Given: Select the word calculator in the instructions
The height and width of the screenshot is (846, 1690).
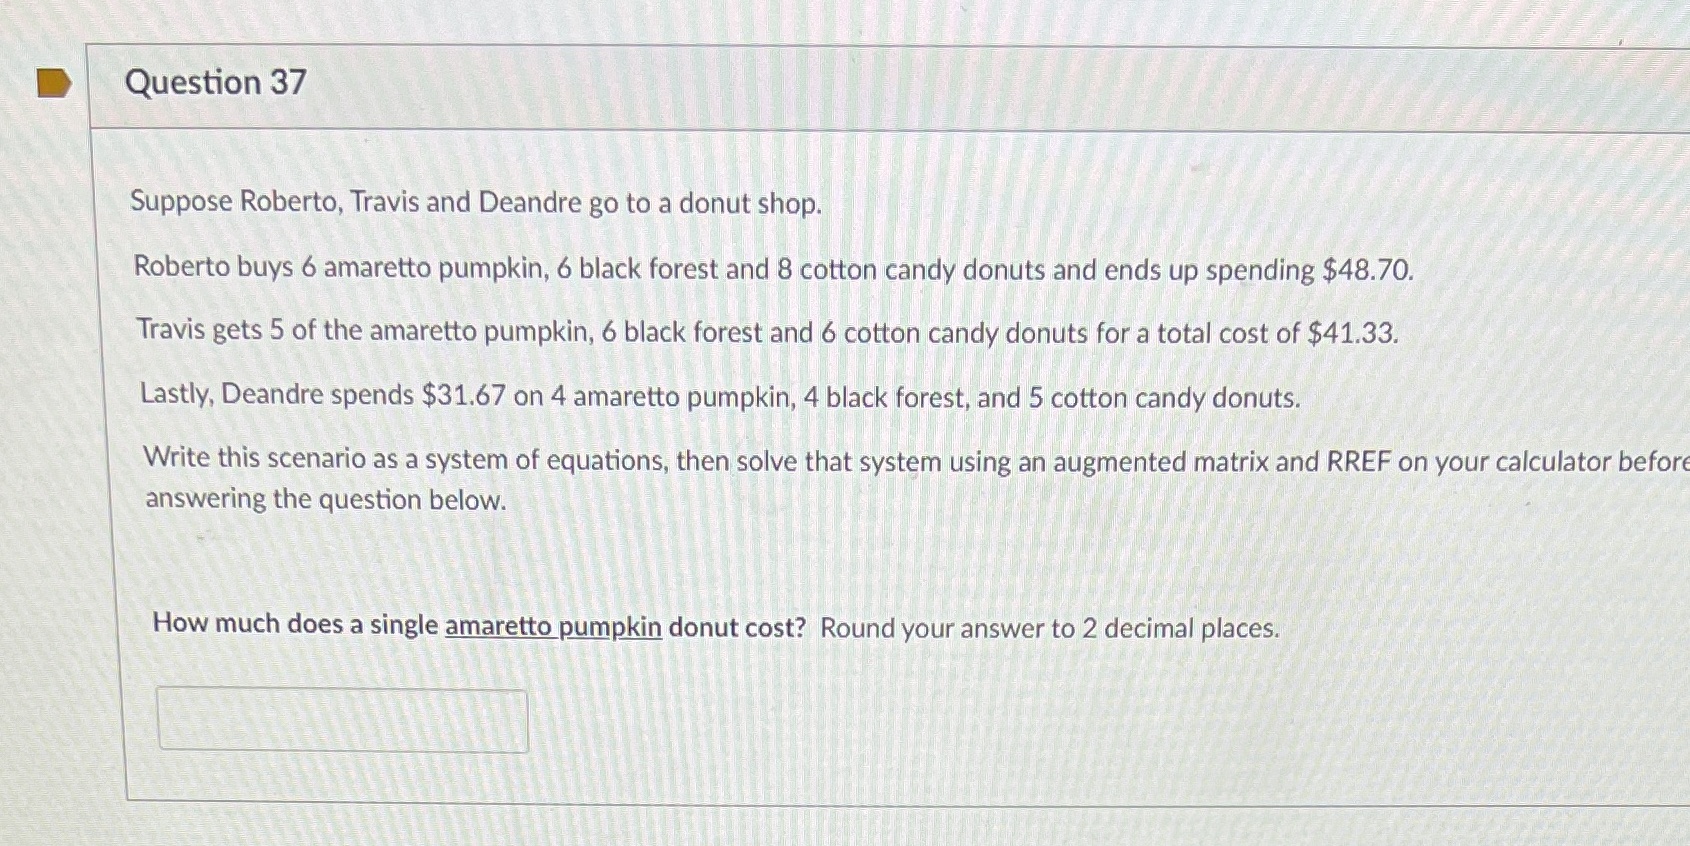Looking at the screenshot, I should [x=1555, y=461].
